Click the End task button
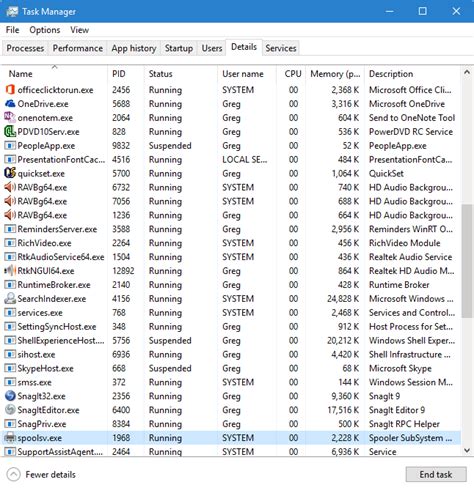 [436, 474]
